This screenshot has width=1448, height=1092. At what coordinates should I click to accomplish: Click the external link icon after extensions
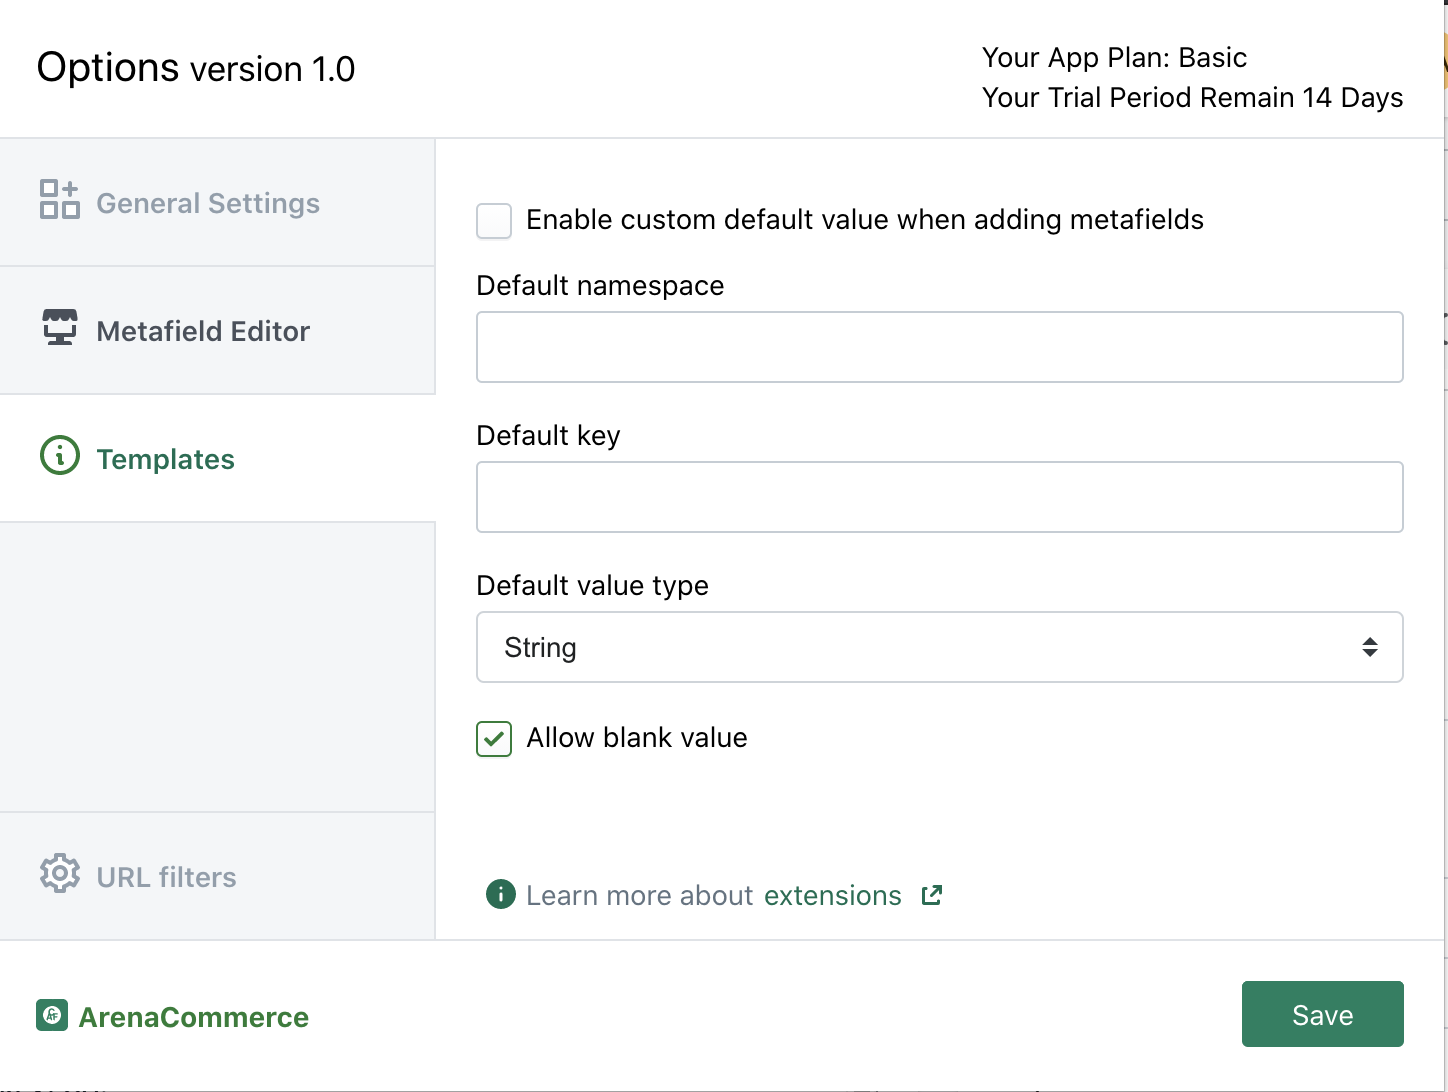point(932,894)
